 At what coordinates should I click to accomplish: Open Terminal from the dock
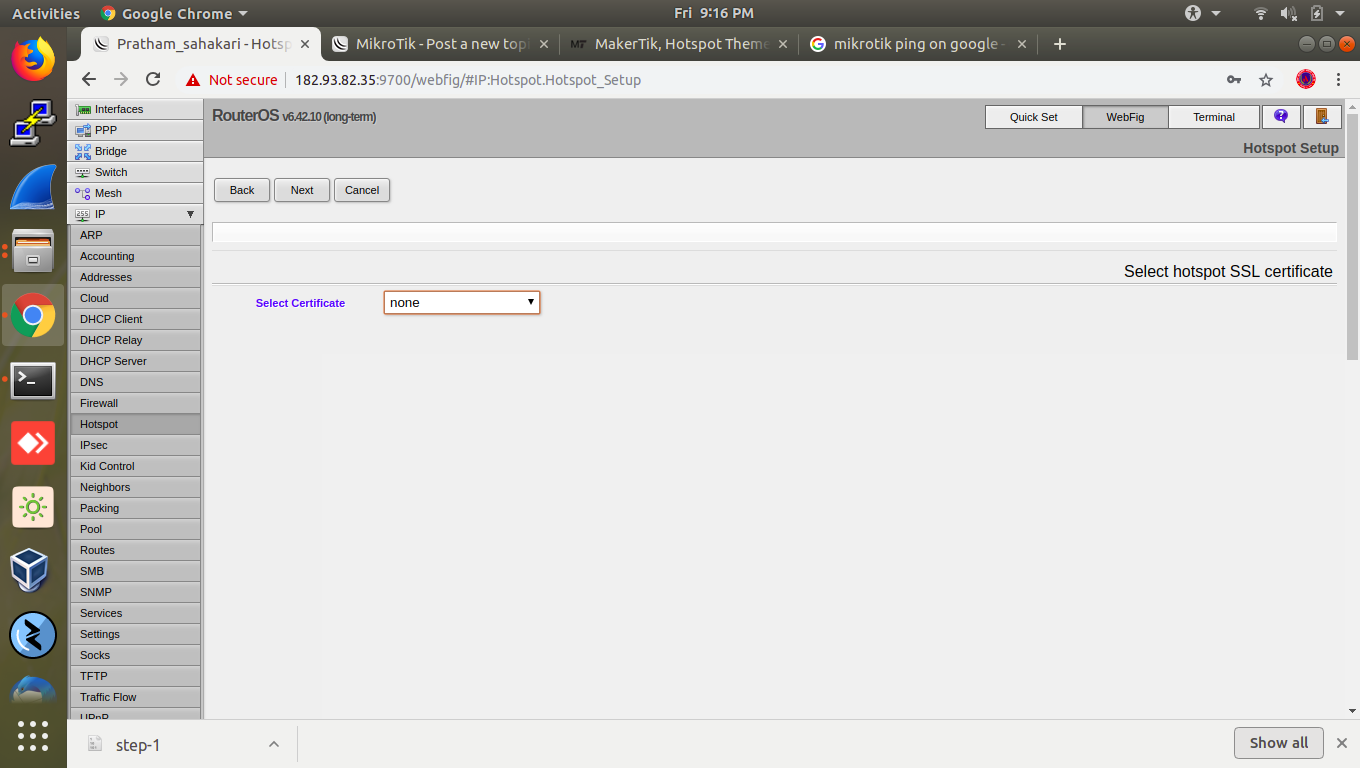[x=33, y=380]
